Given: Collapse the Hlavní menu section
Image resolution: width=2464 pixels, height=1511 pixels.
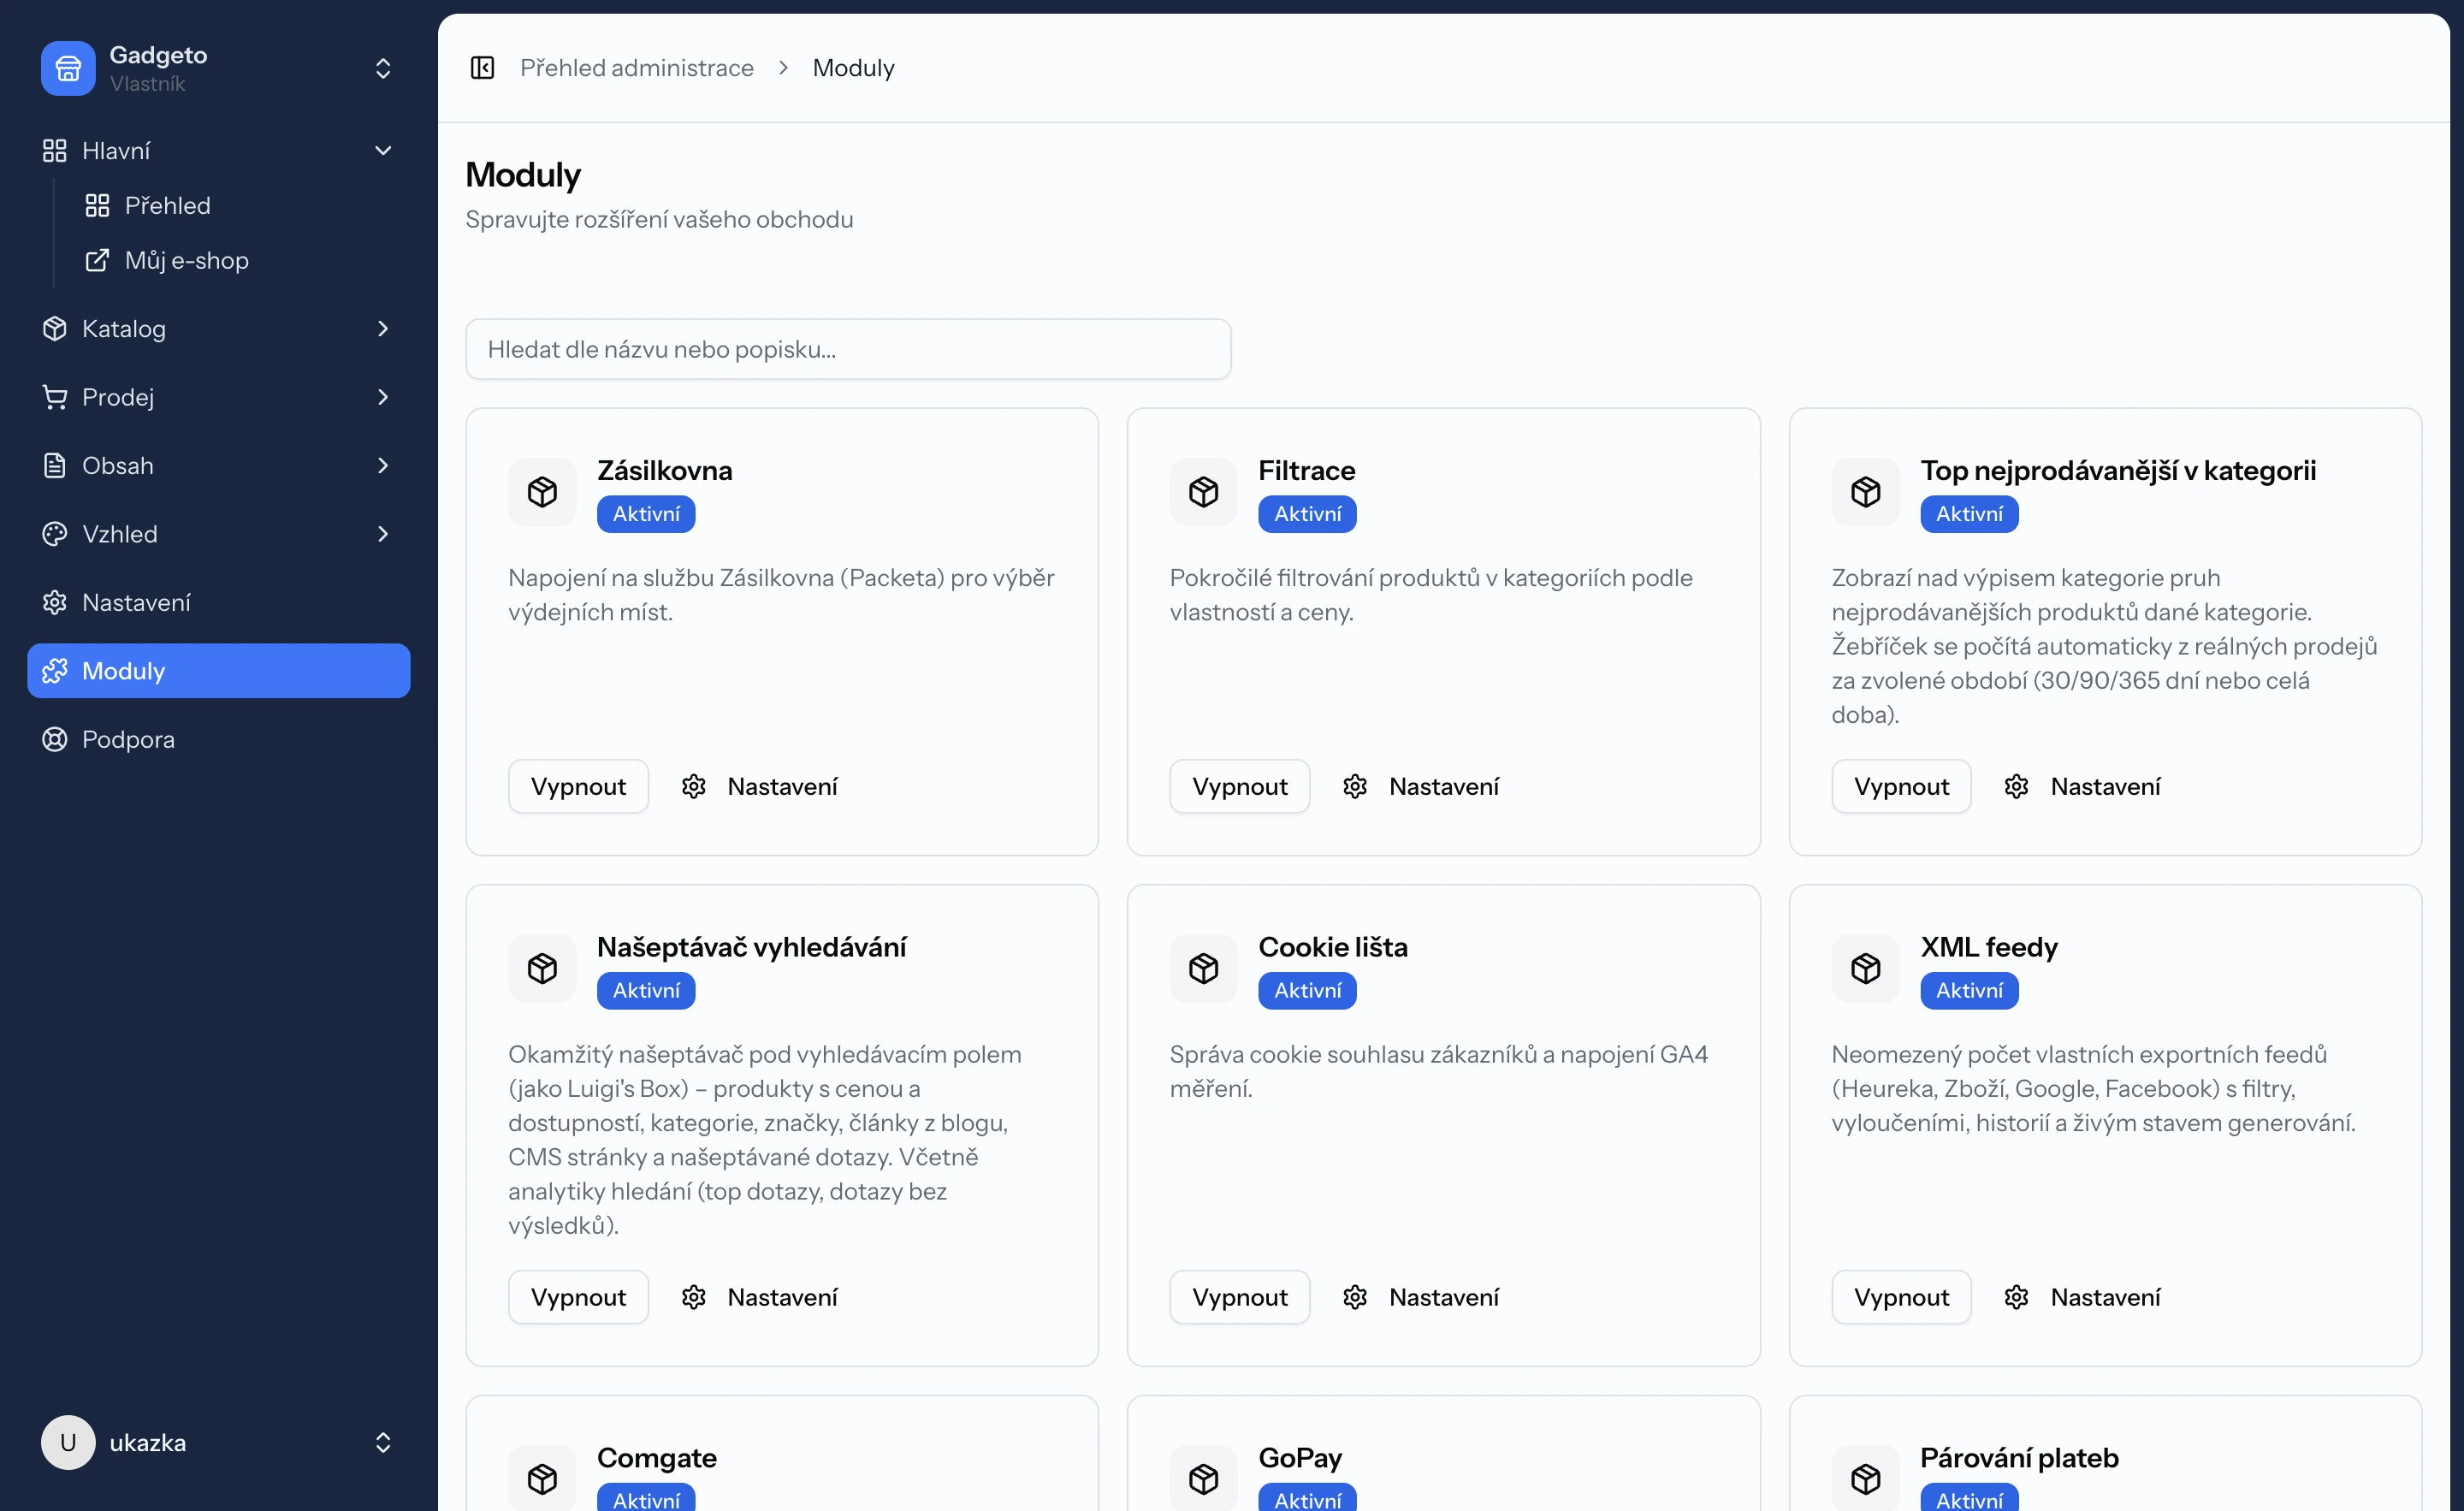Looking at the screenshot, I should 383,150.
